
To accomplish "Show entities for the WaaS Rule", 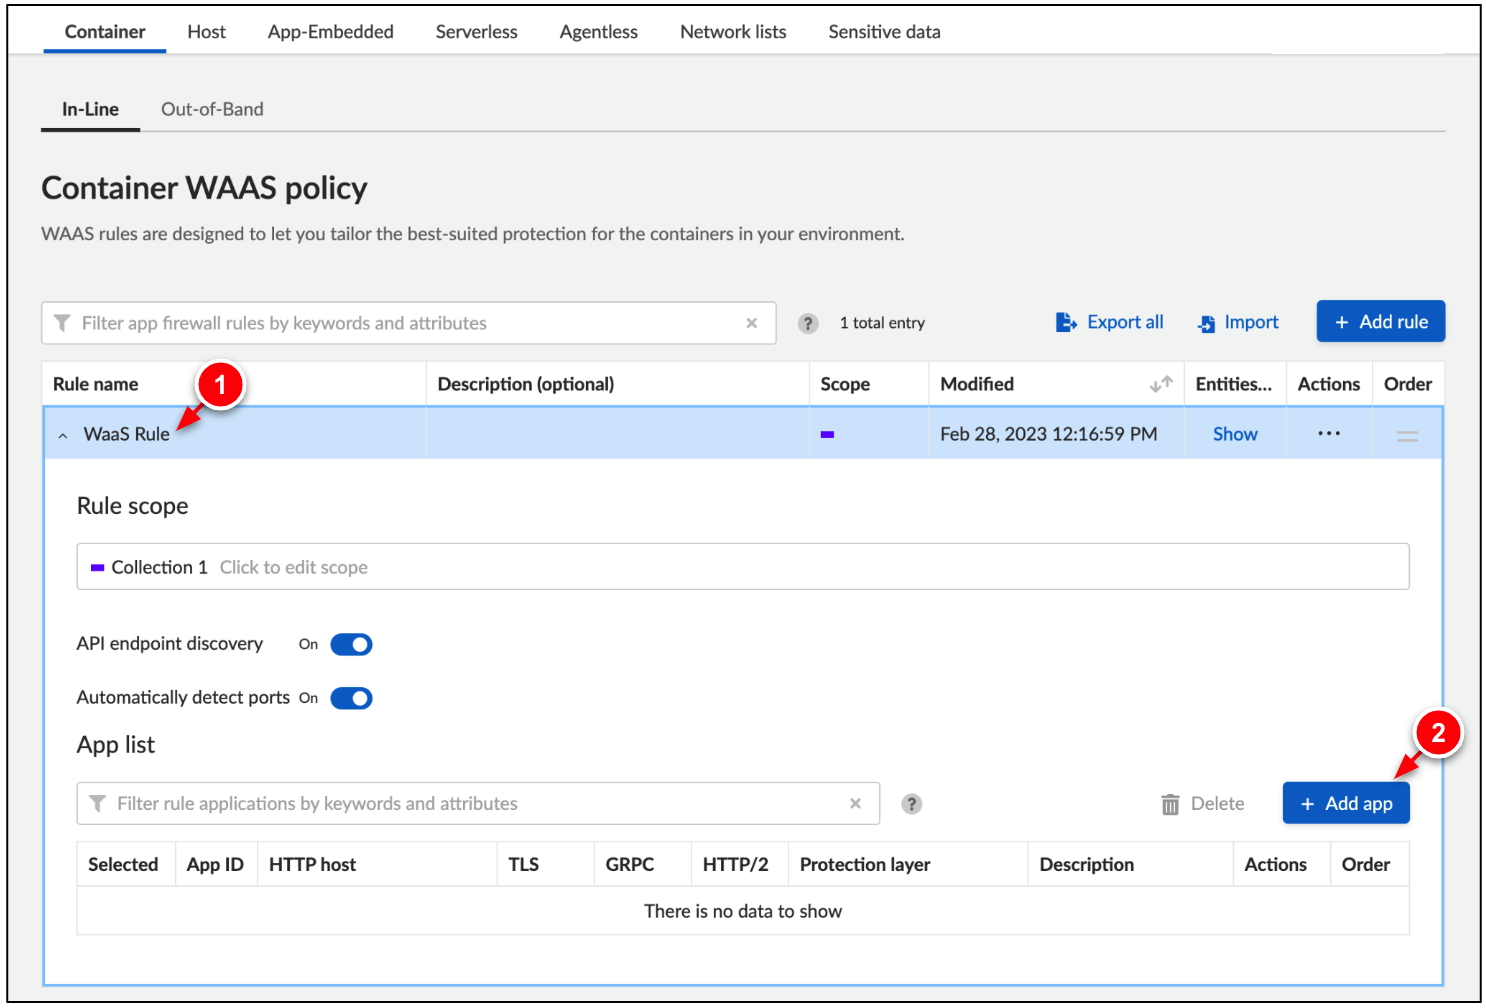I will [1235, 433].
